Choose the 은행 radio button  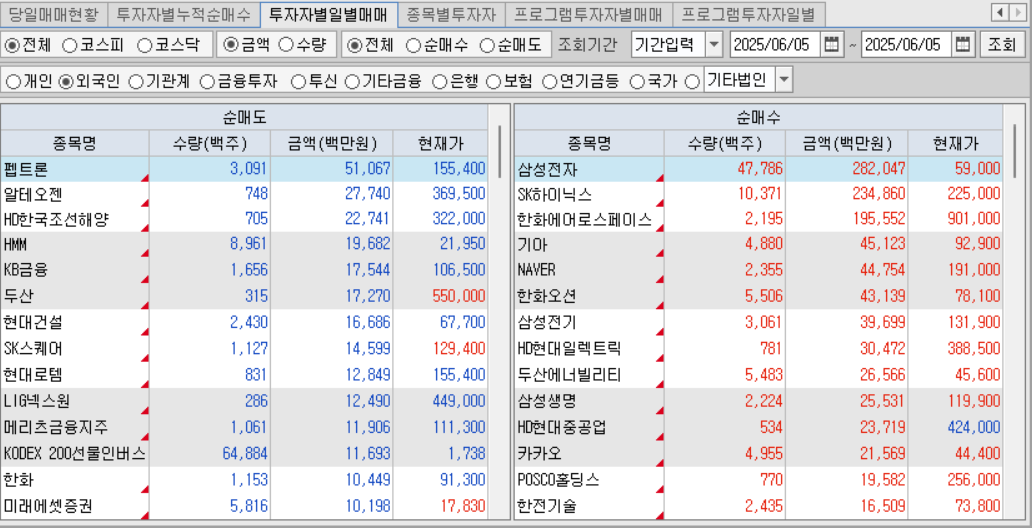pos(439,82)
